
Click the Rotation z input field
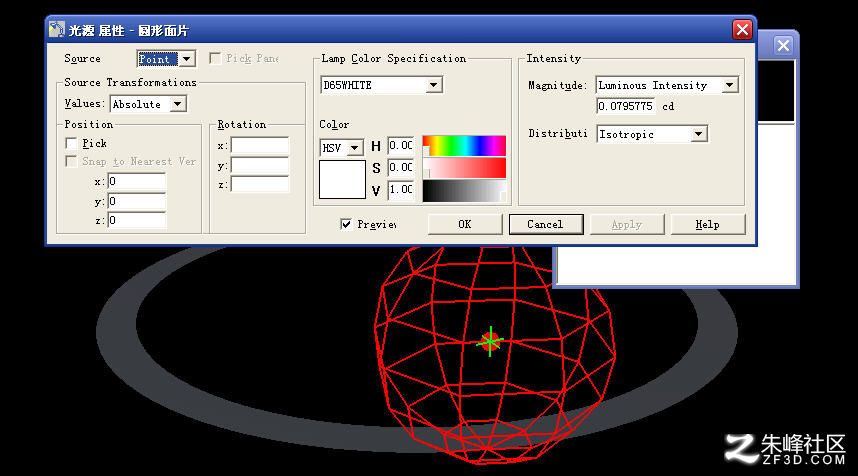click(x=259, y=184)
